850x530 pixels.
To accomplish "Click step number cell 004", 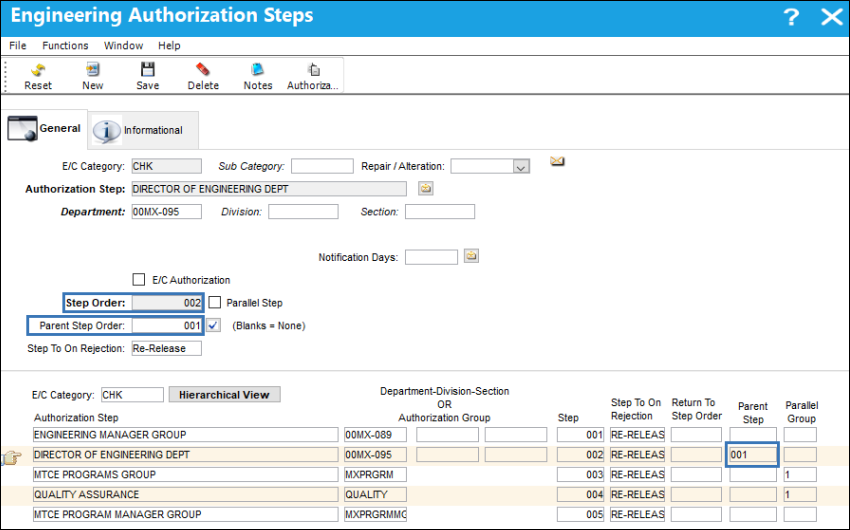I will [x=580, y=494].
